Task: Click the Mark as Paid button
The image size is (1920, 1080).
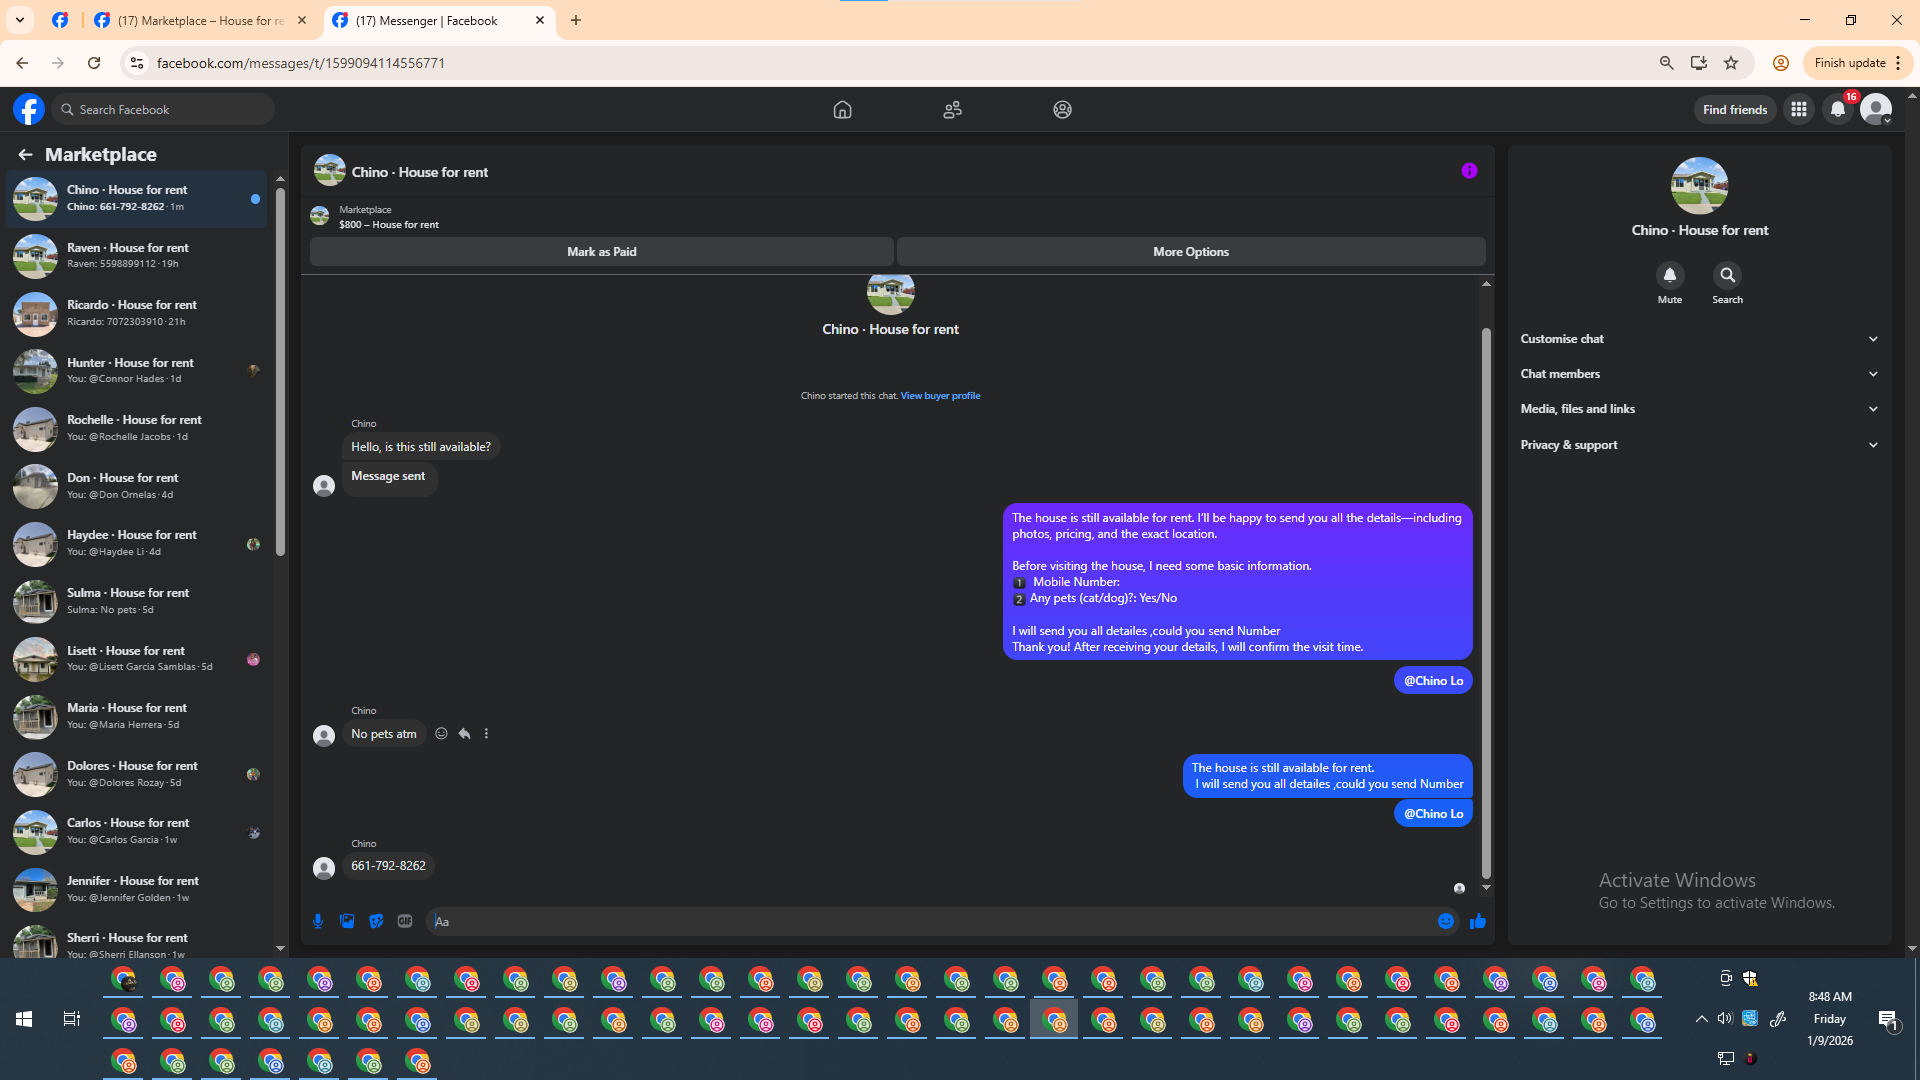Action: (601, 252)
